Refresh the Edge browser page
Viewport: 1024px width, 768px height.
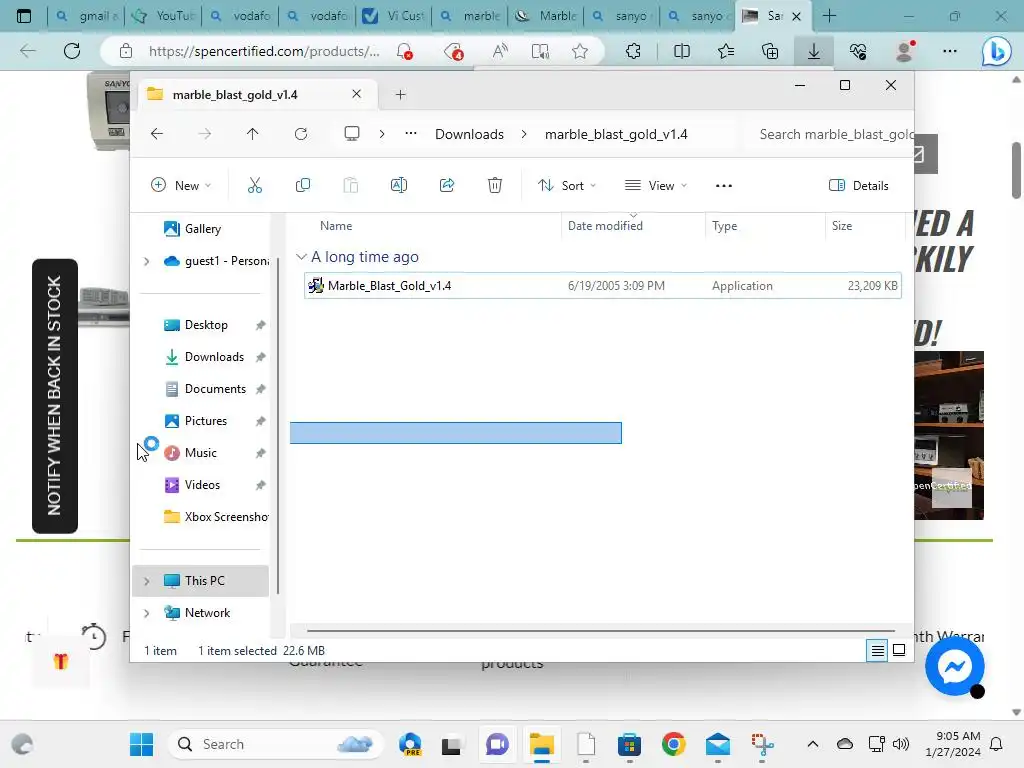(72, 51)
